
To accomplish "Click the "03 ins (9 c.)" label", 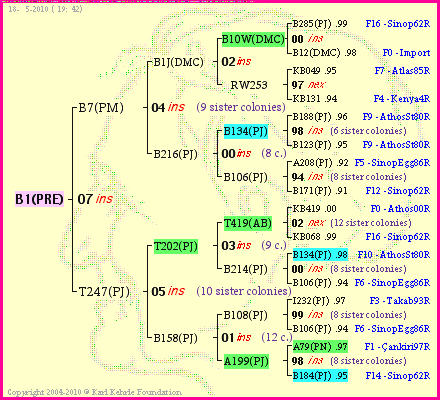I will pos(254,246).
